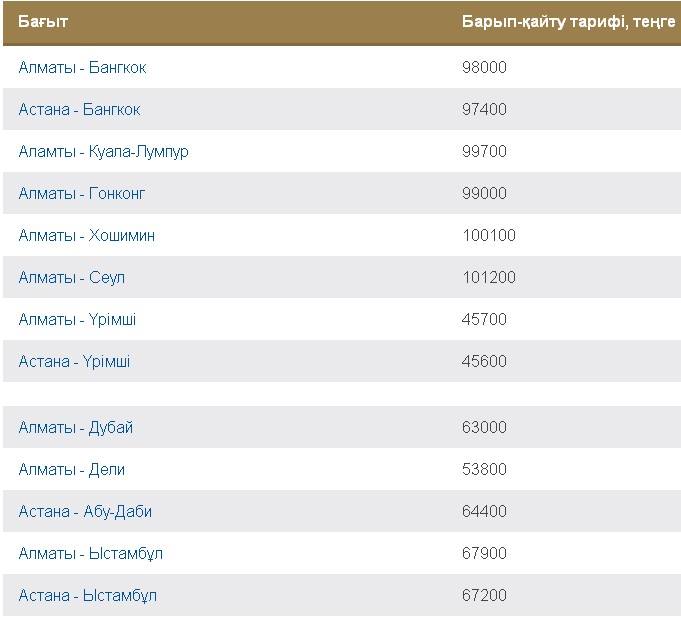The image size is (681, 623).
Task: Select the Астана - Ыстамбұл link
Action: (x=87, y=596)
